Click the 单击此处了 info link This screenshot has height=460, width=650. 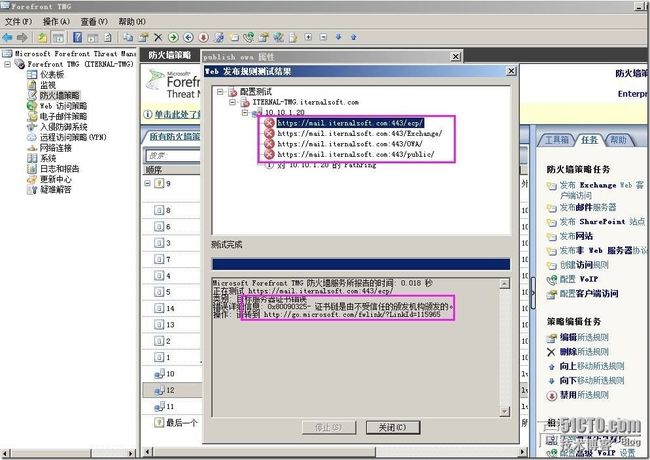[x=177, y=114]
